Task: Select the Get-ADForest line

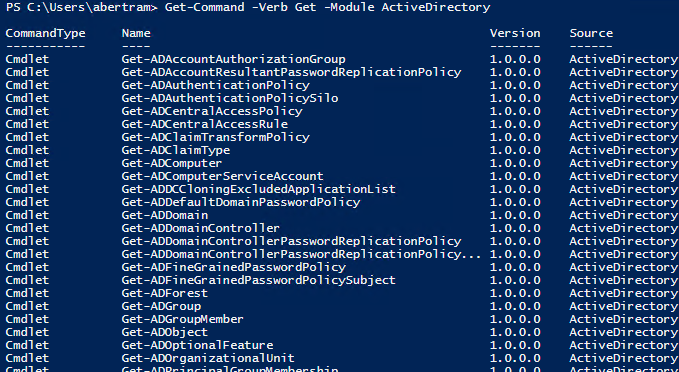Action: click(x=165, y=293)
